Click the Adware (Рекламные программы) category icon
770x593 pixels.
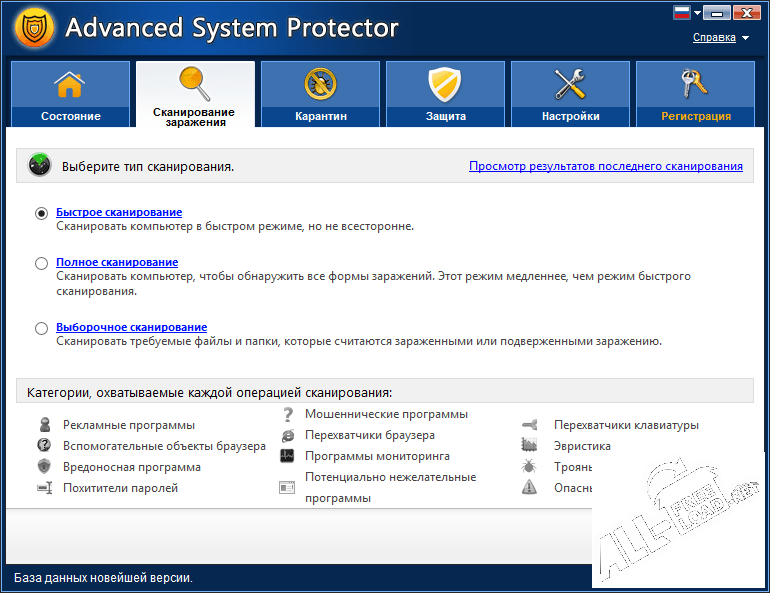coord(44,425)
